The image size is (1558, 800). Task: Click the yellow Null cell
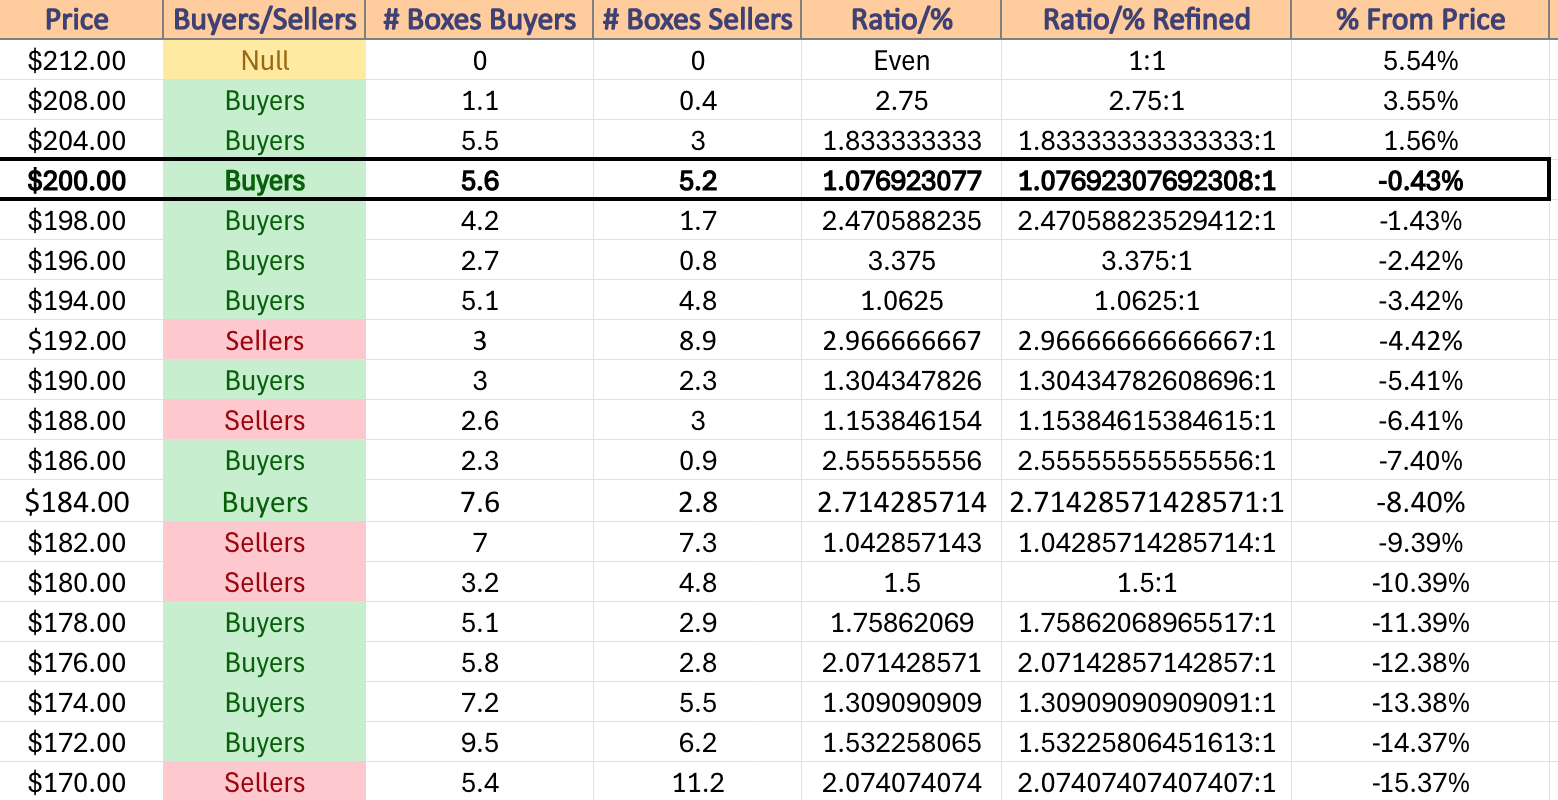(x=265, y=60)
